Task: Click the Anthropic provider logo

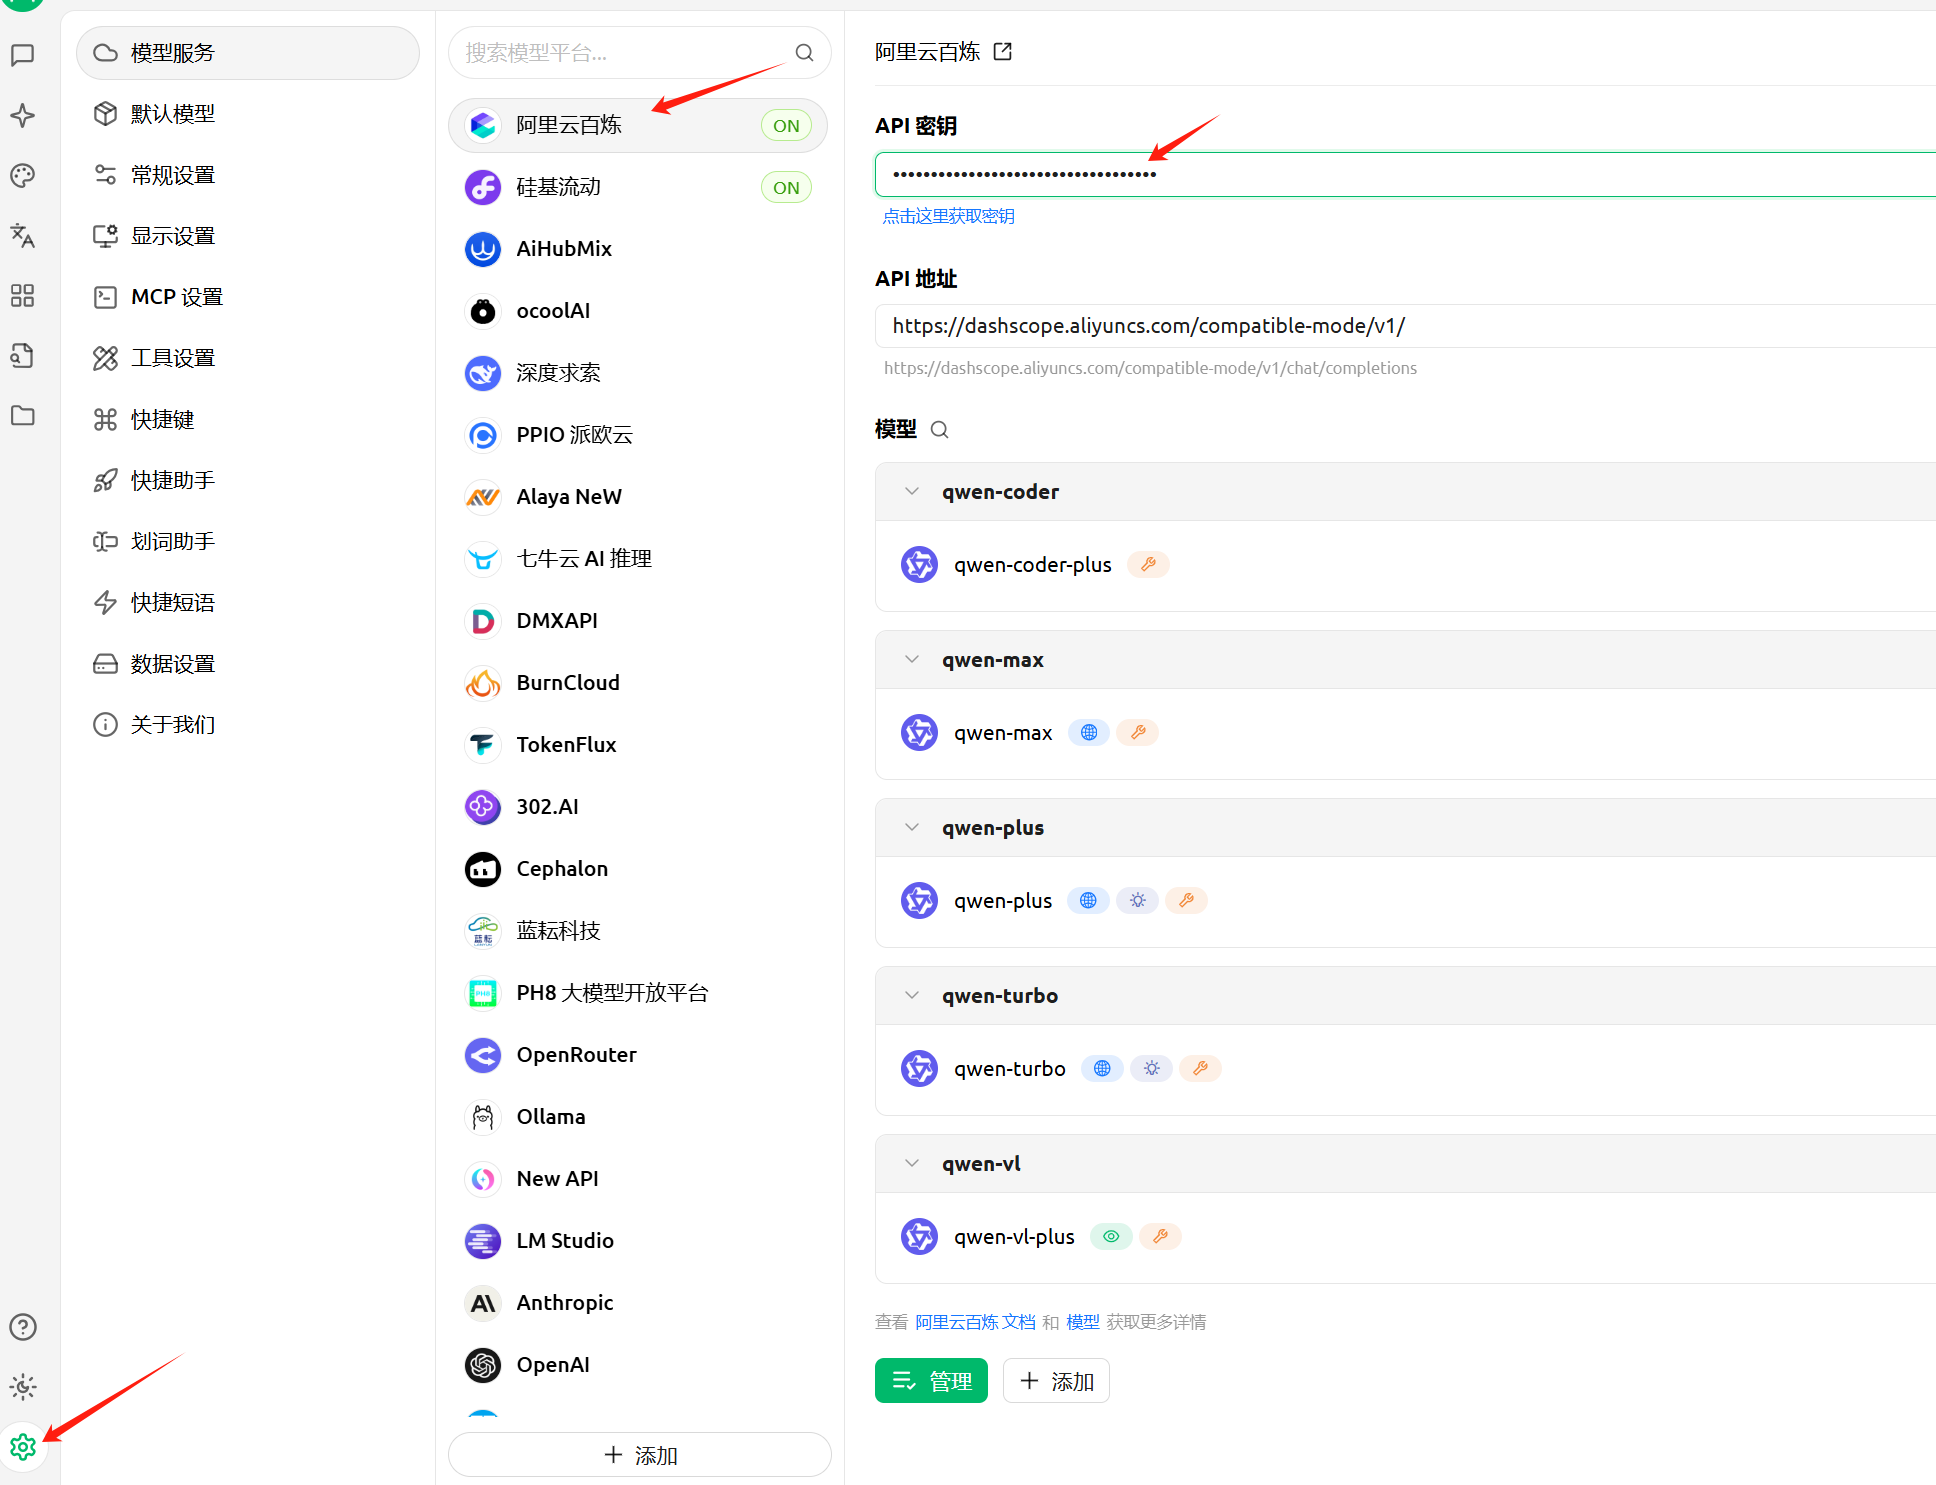Action: [x=483, y=1303]
